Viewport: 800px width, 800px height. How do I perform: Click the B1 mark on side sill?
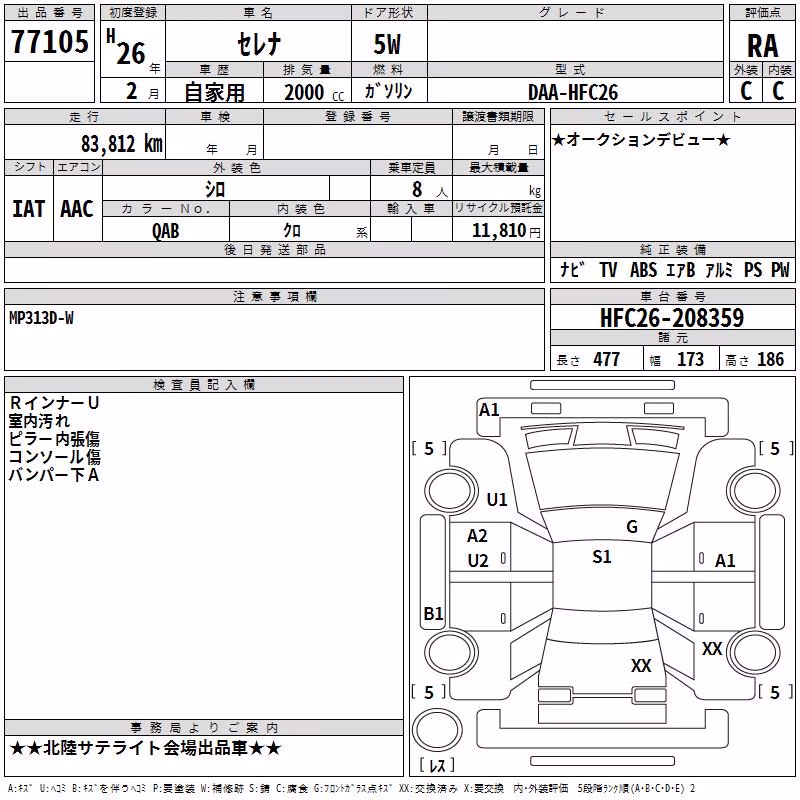433,613
